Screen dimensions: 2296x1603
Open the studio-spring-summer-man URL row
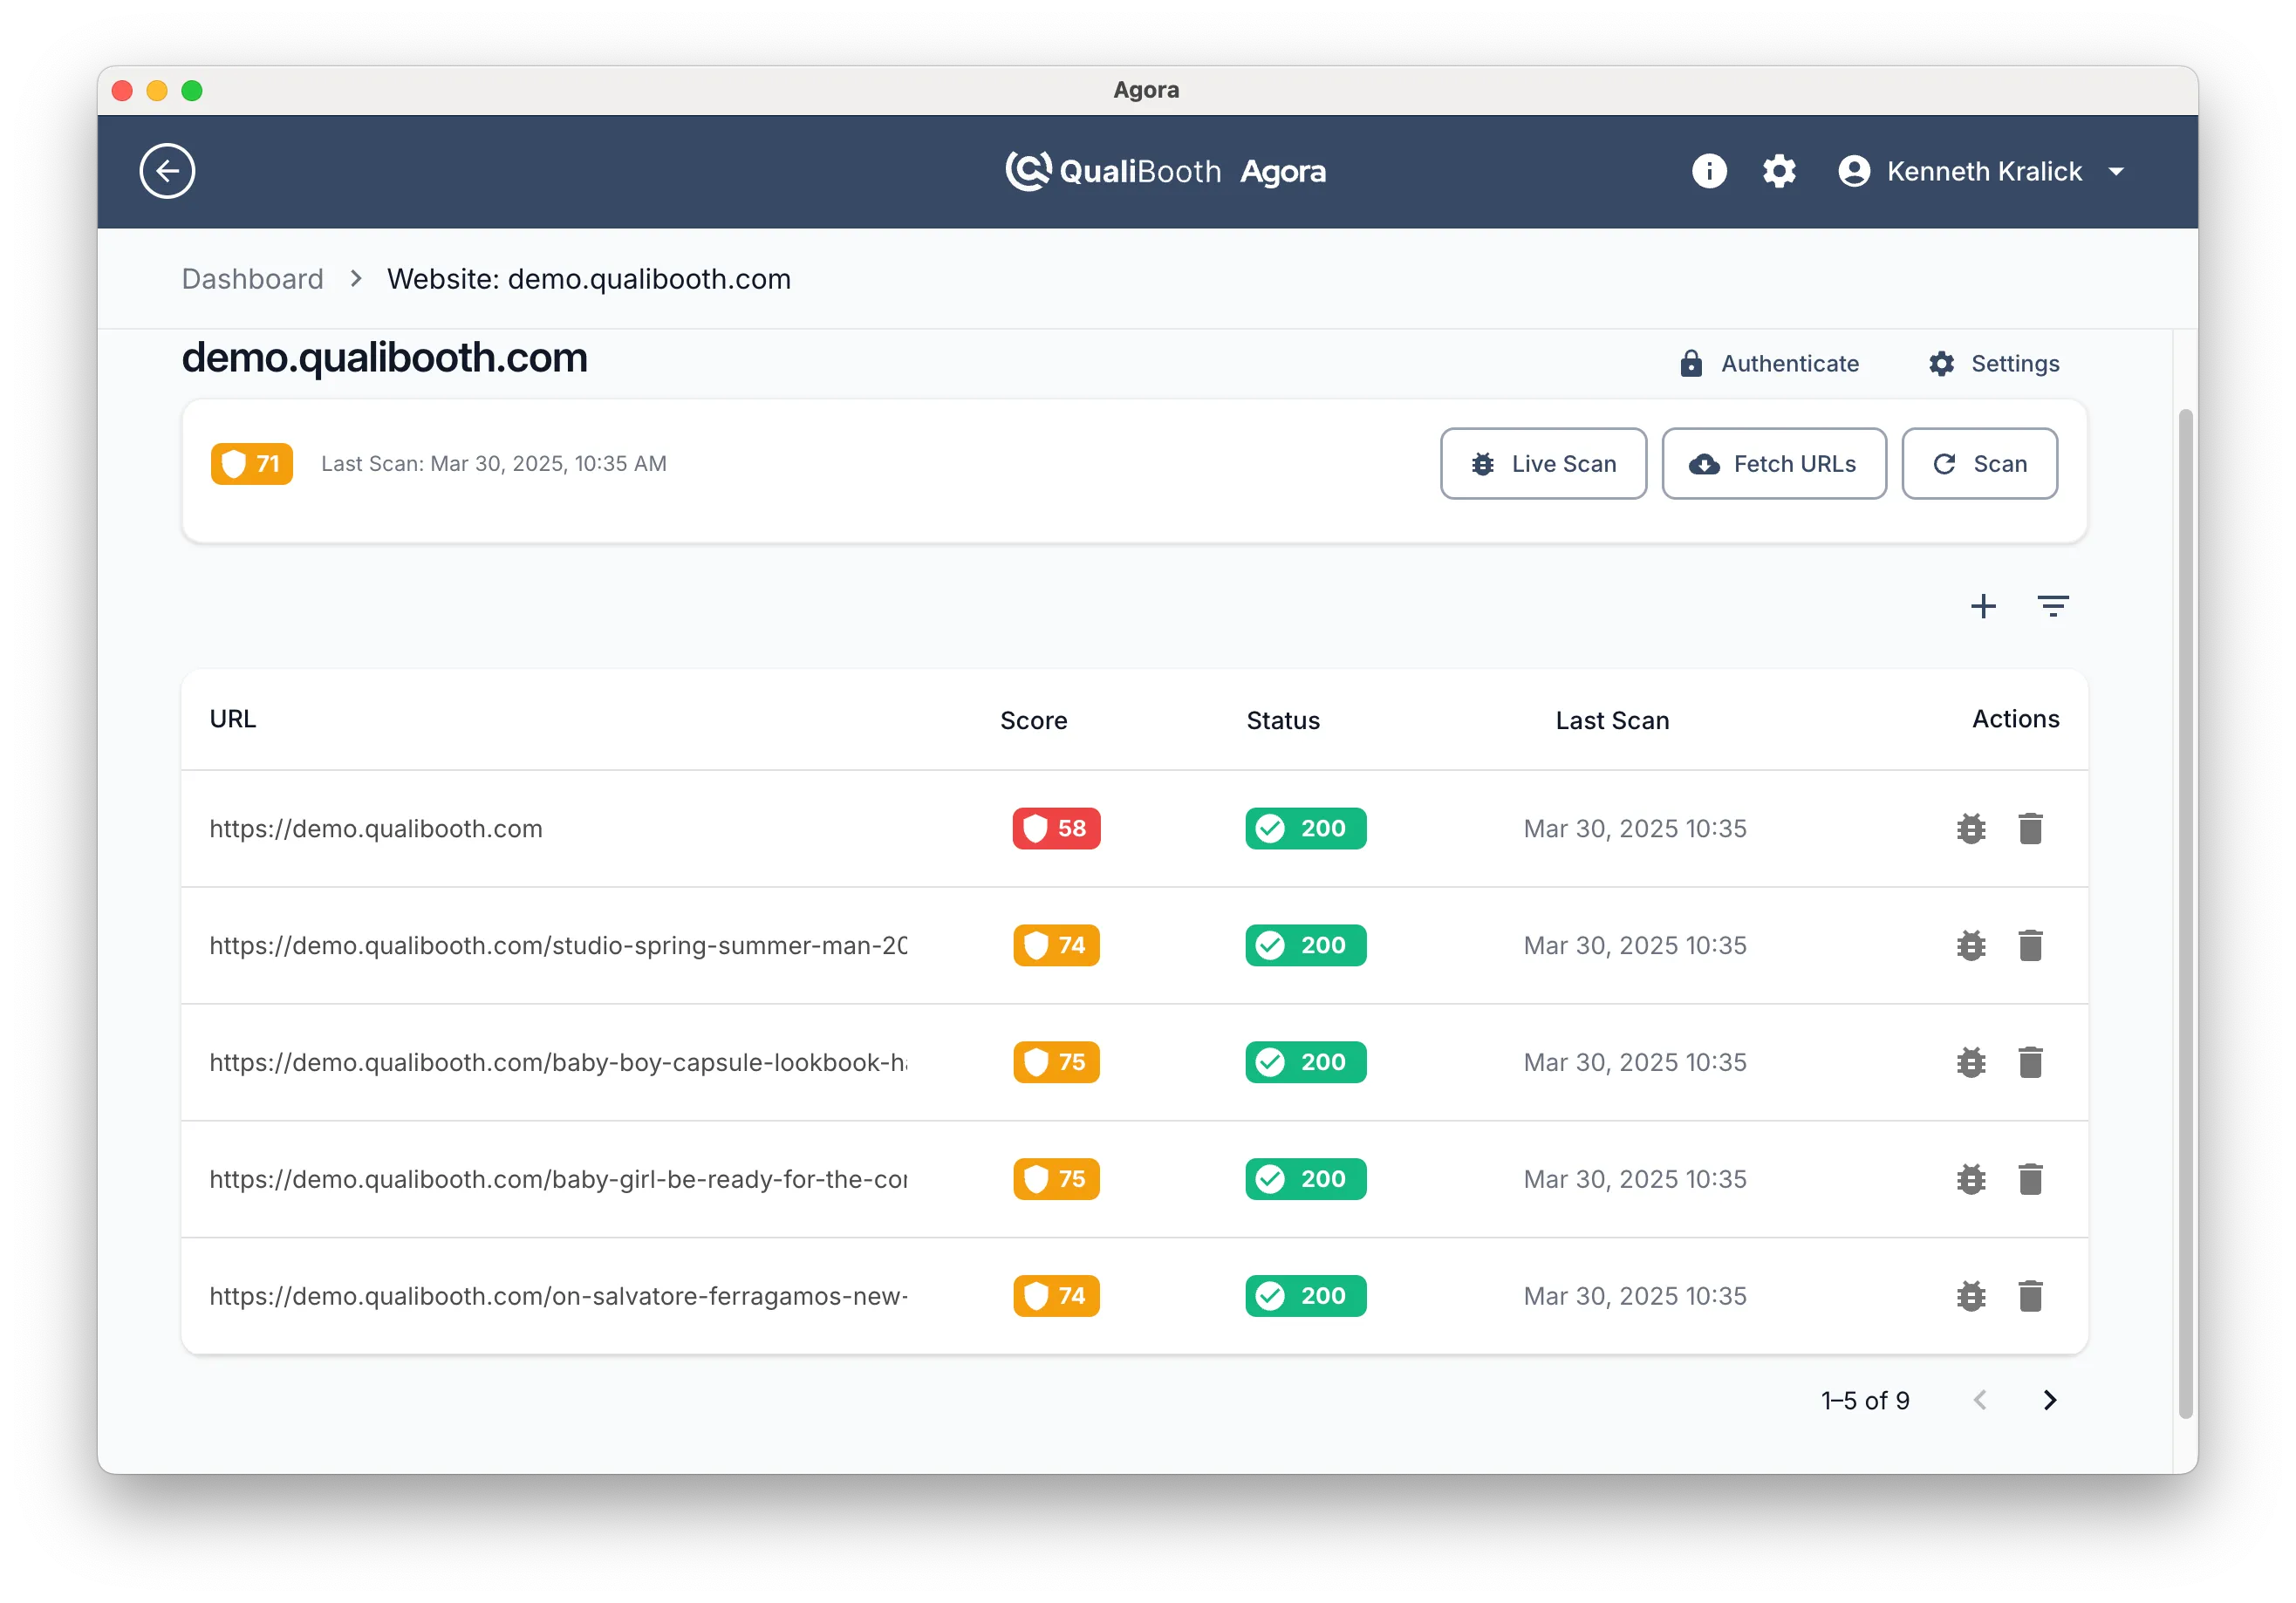pos(558,946)
